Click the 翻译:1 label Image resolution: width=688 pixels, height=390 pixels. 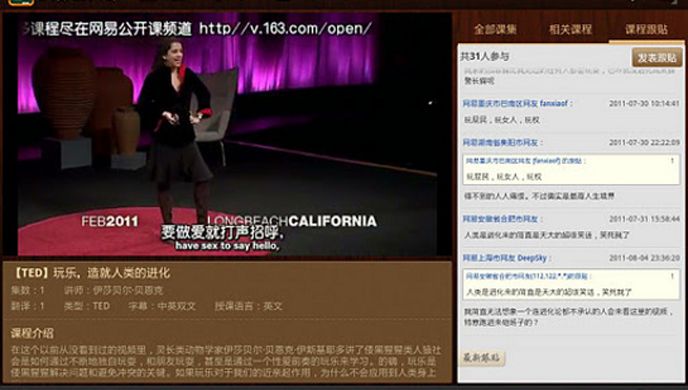pyautogui.click(x=28, y=306)
